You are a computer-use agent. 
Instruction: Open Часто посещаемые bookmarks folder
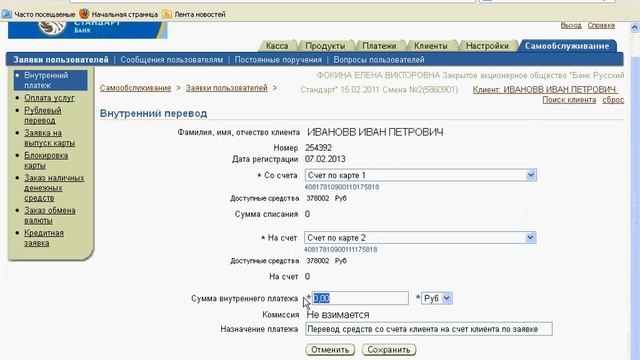(x=39, y=14)
